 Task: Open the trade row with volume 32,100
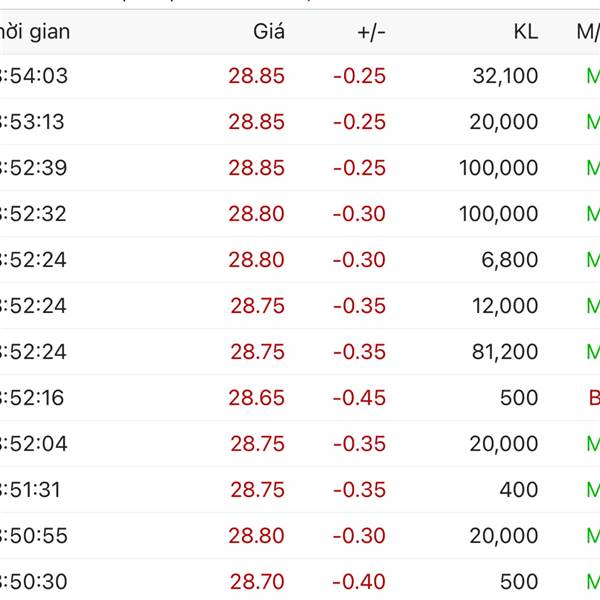[x=300, y=76]
